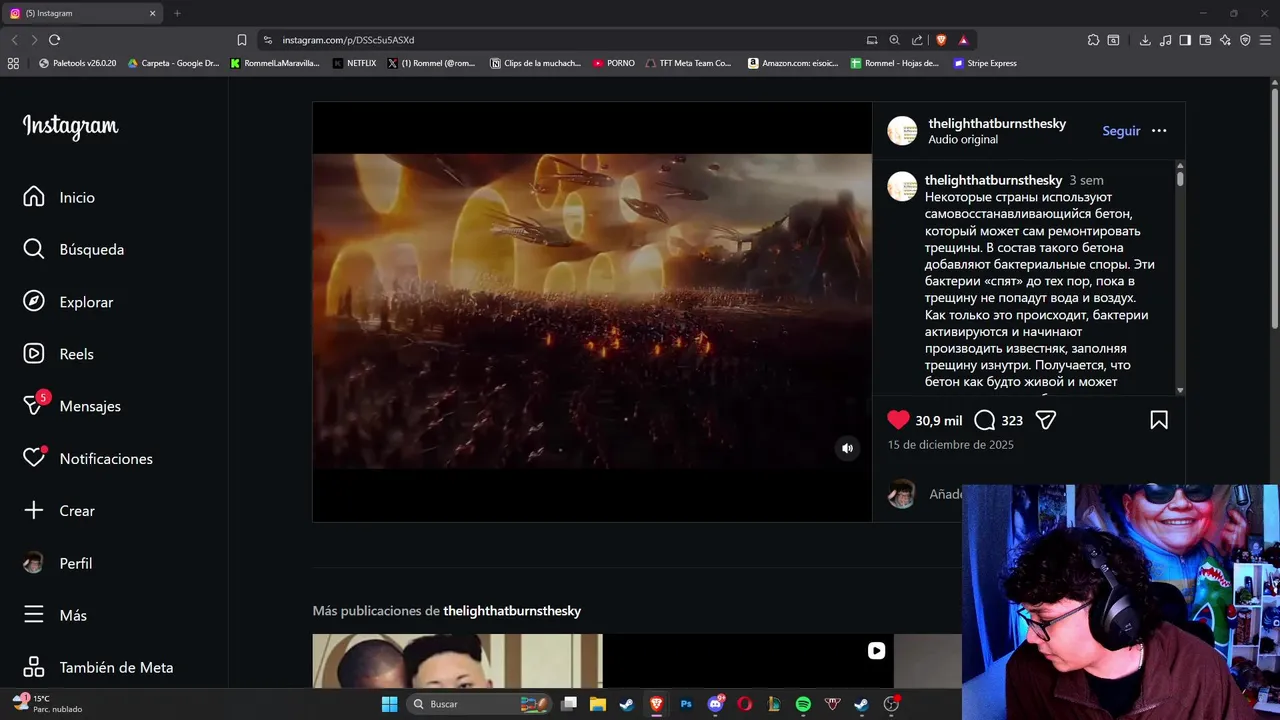Toggle the browser sidebar panel icon
The width and height of the screenshot is (1280, 720).
pyautogui.click(x=1185, y=40)
